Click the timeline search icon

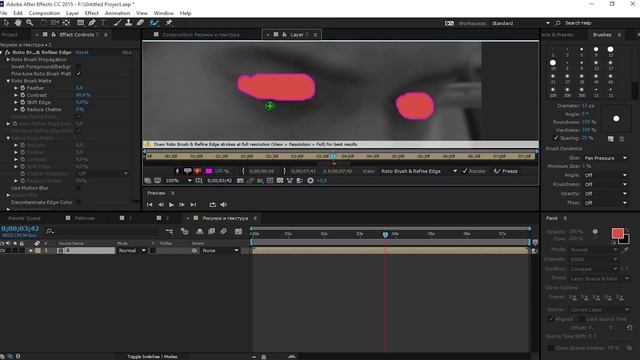pyautogui.click(x=50, y=231)
